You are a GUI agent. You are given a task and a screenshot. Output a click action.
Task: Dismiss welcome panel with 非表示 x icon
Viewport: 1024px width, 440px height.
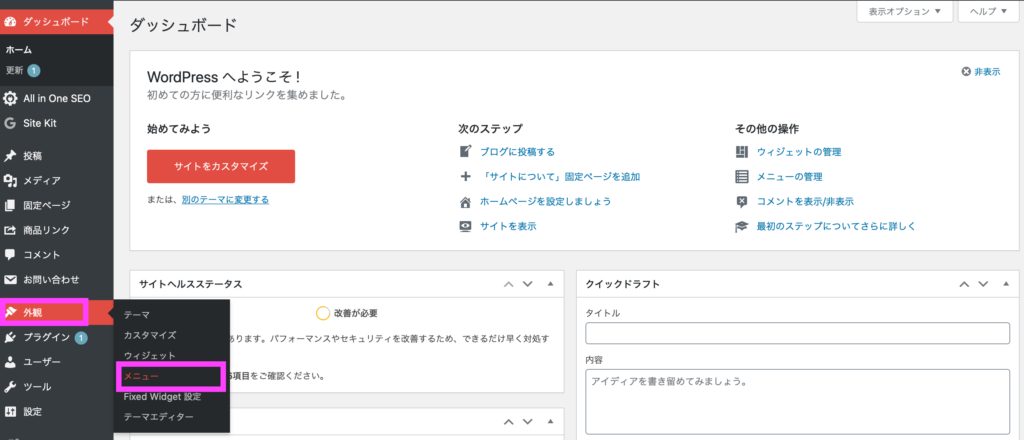tap(966, 72)
